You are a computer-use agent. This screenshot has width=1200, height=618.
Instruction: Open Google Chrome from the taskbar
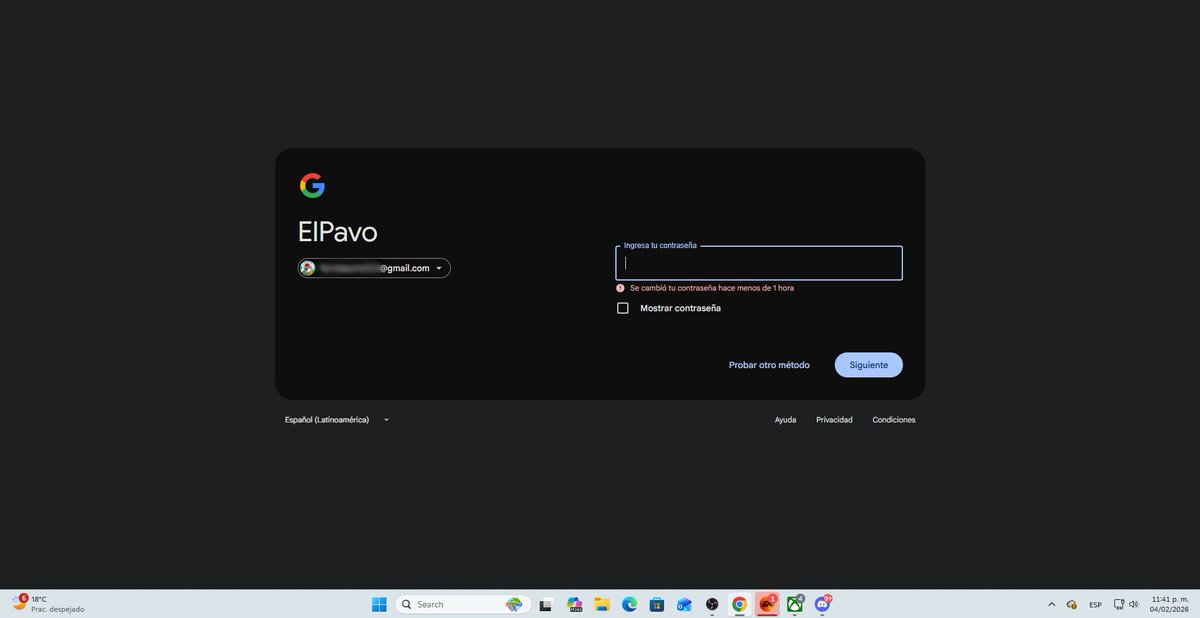click(x=739, y=604)
